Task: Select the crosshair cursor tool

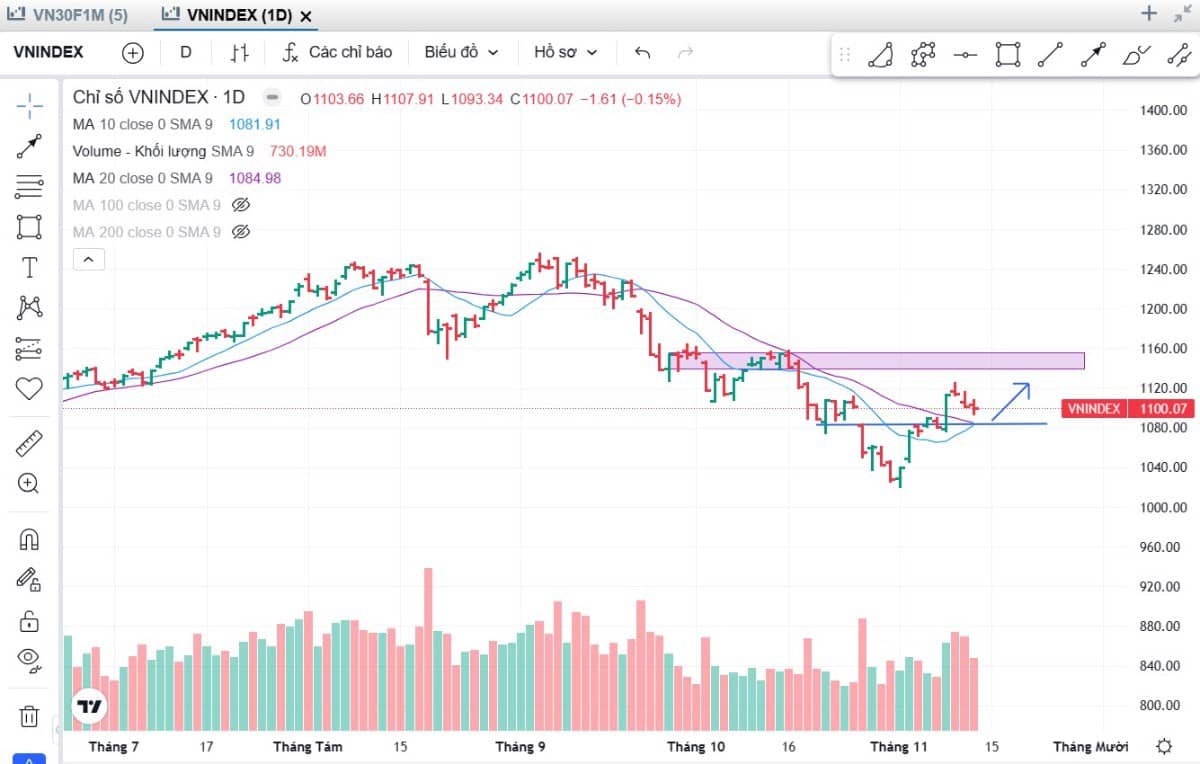Action: [29, 104]
